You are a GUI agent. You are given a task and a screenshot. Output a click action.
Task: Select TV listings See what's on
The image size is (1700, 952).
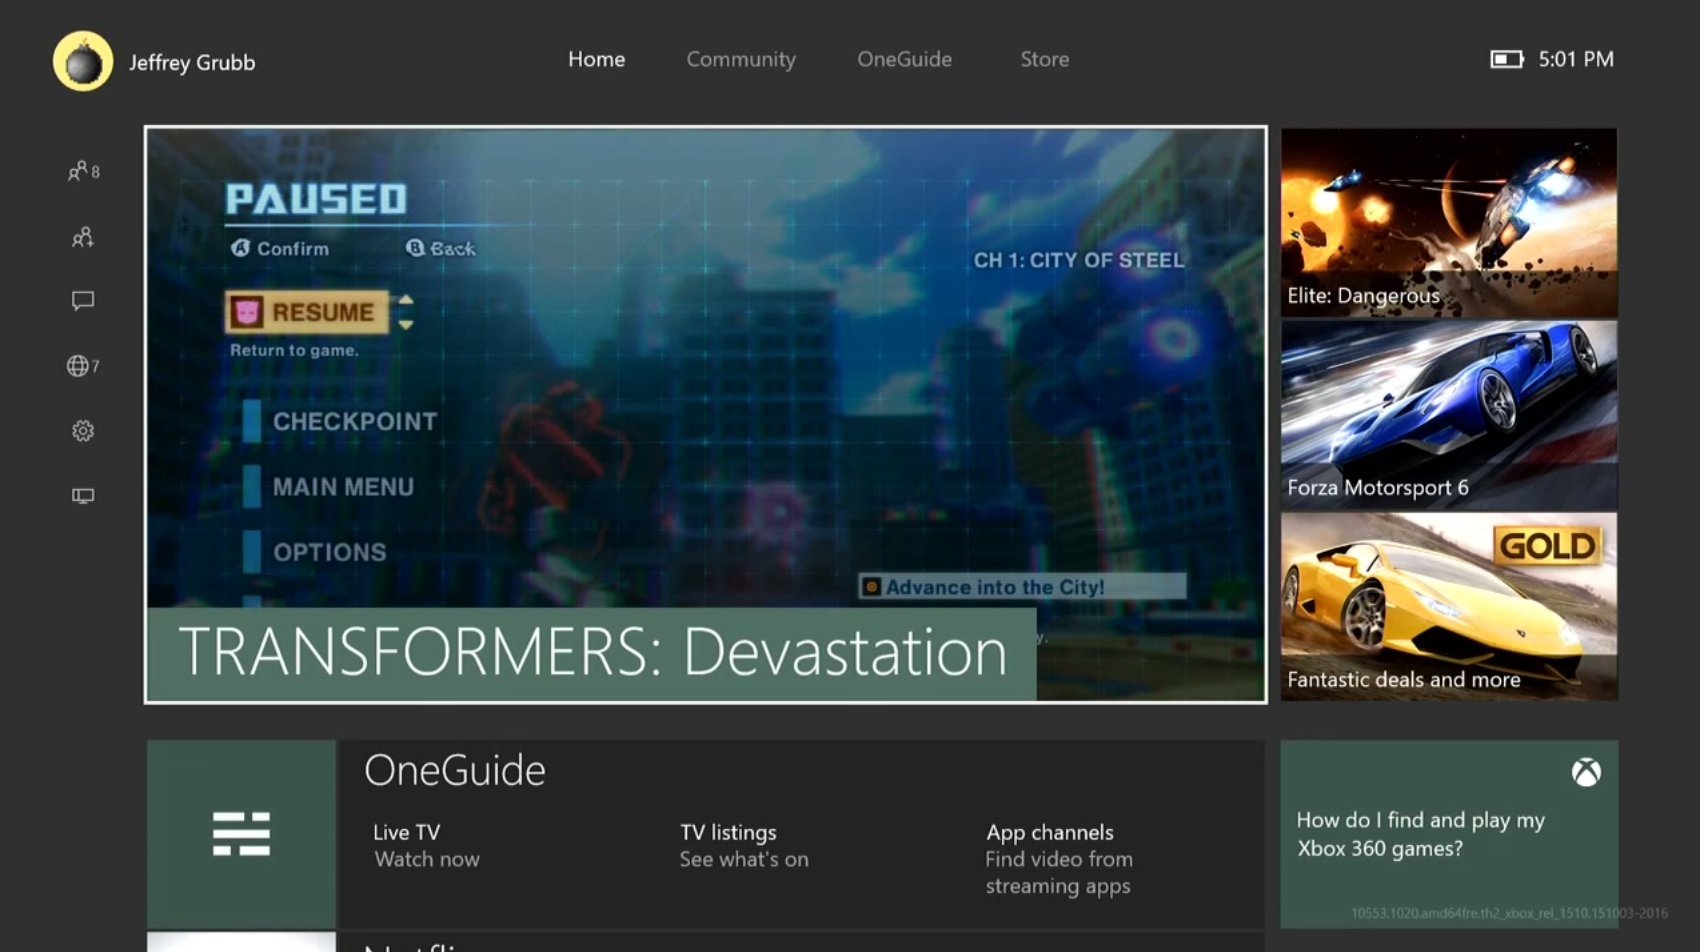(744, 846)
